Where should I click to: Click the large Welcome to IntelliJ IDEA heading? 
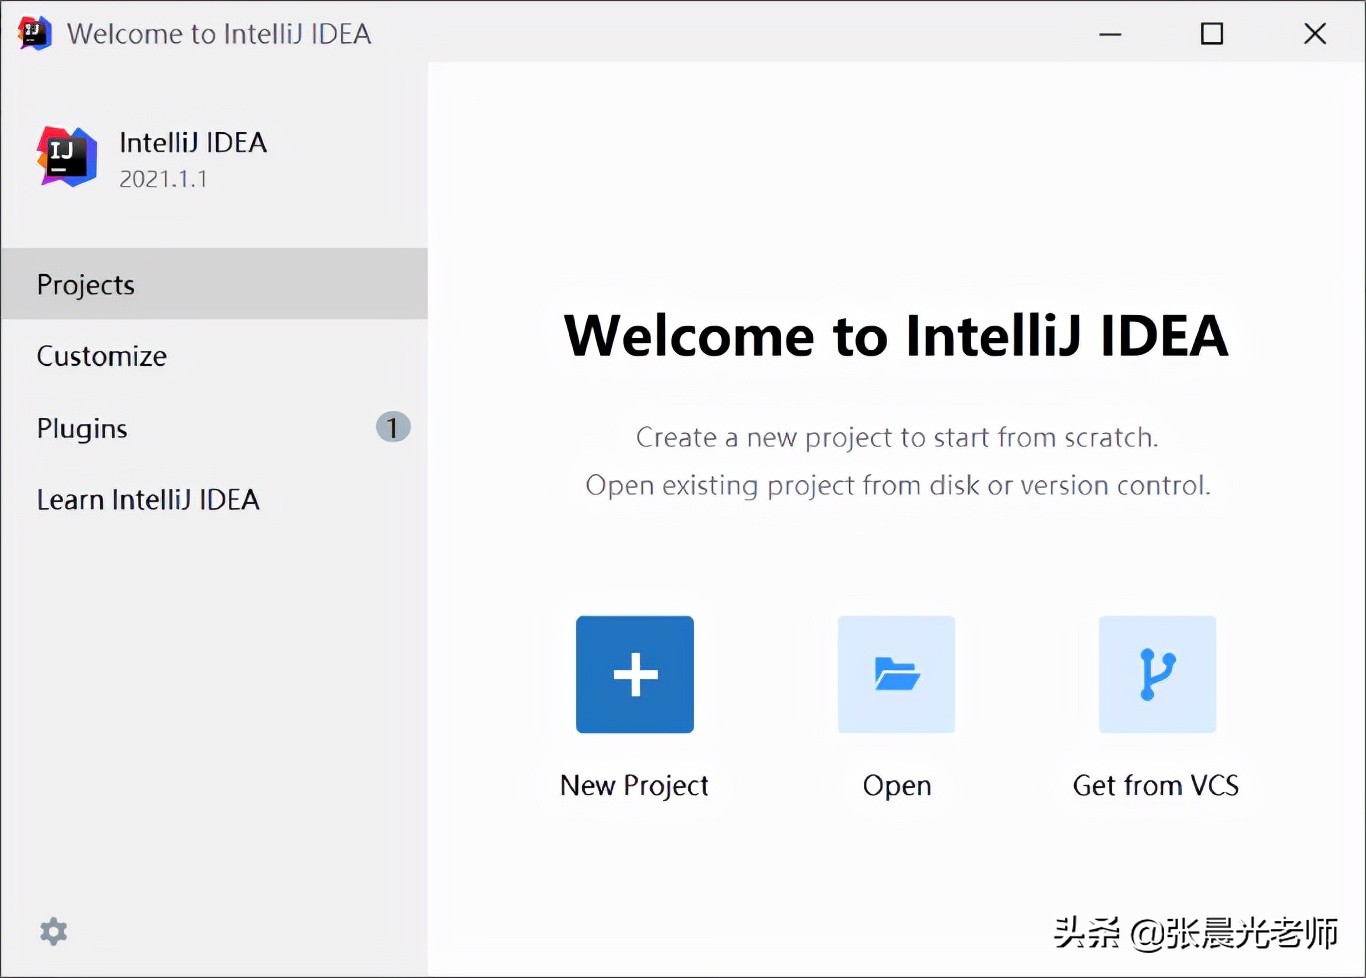(x=896, y=335)
